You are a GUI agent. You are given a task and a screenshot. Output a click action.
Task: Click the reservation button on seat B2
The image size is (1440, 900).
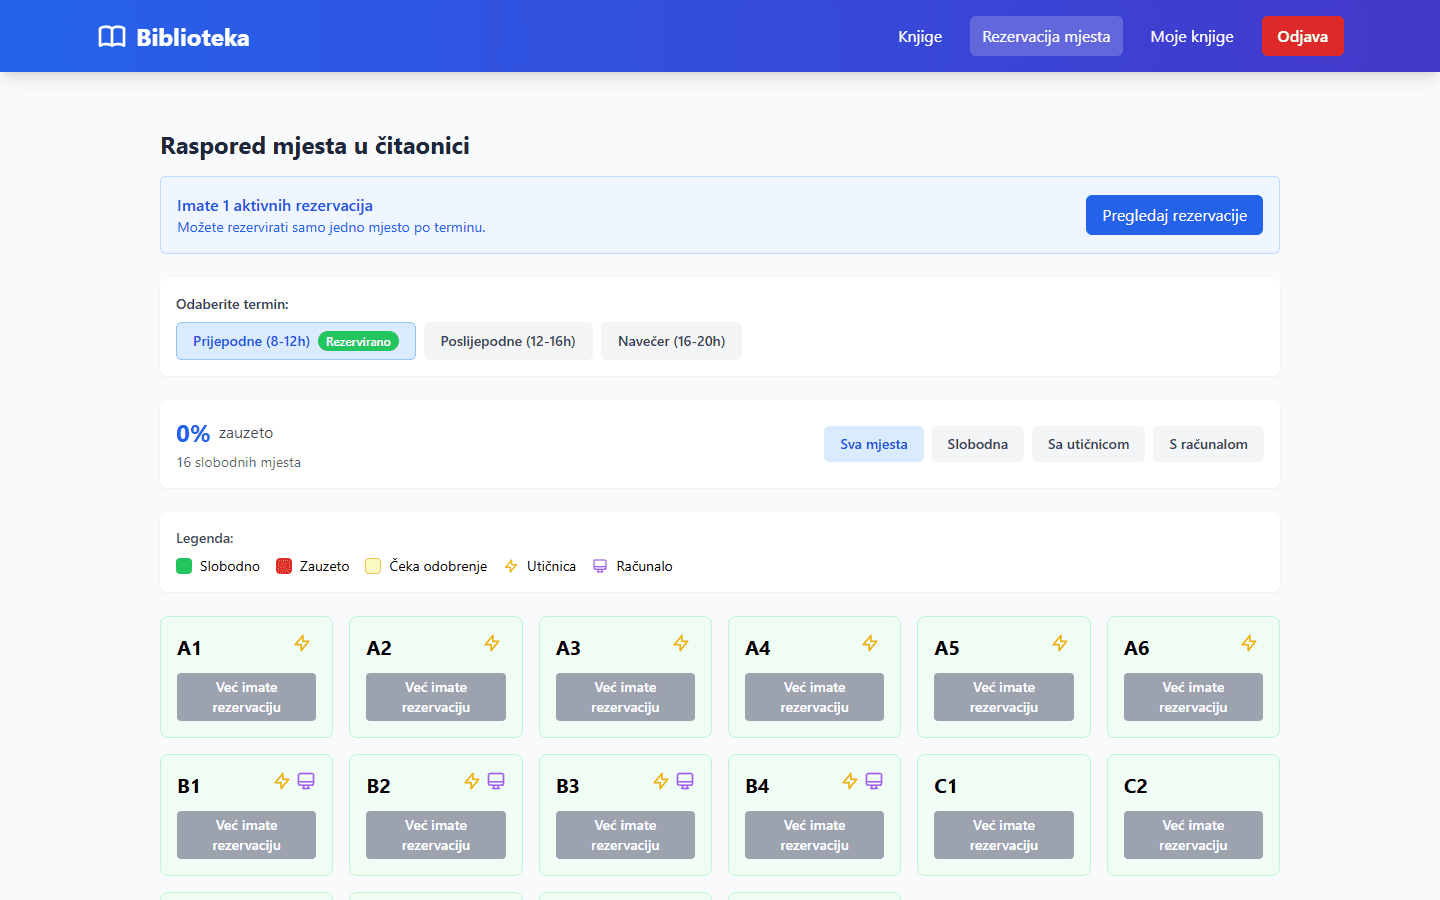click(436, 835)
